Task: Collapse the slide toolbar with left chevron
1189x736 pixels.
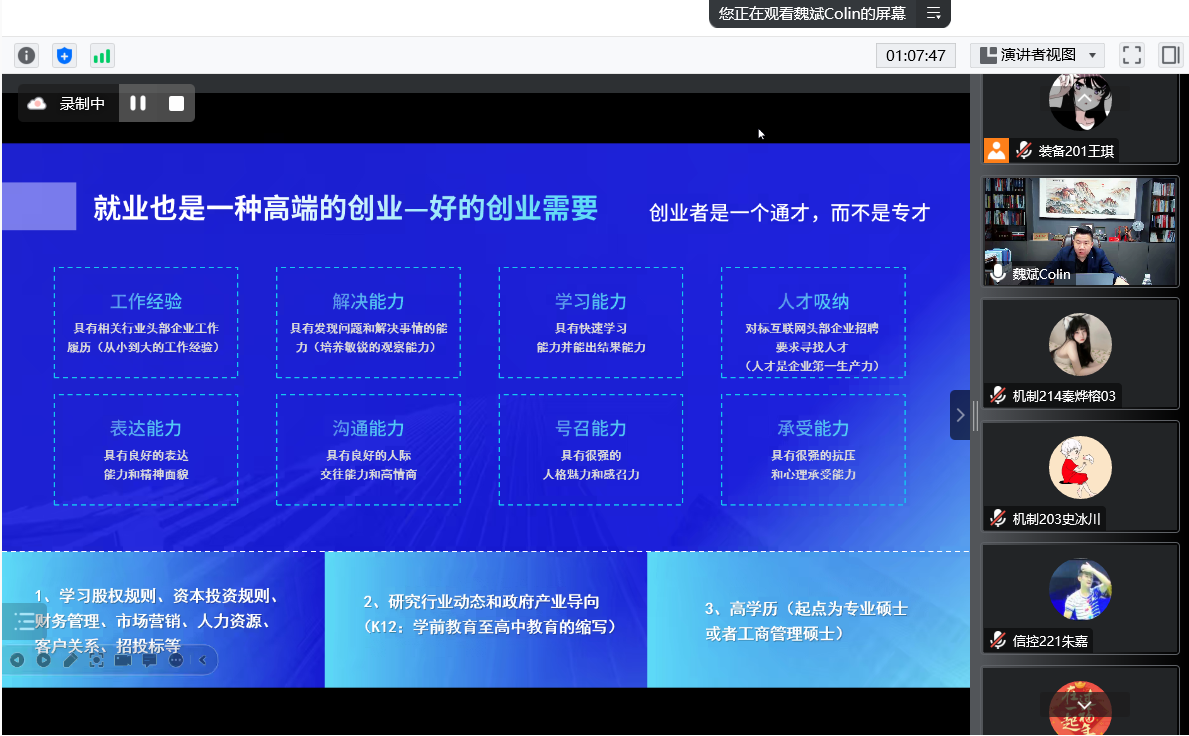Action: tap(203, 660)
